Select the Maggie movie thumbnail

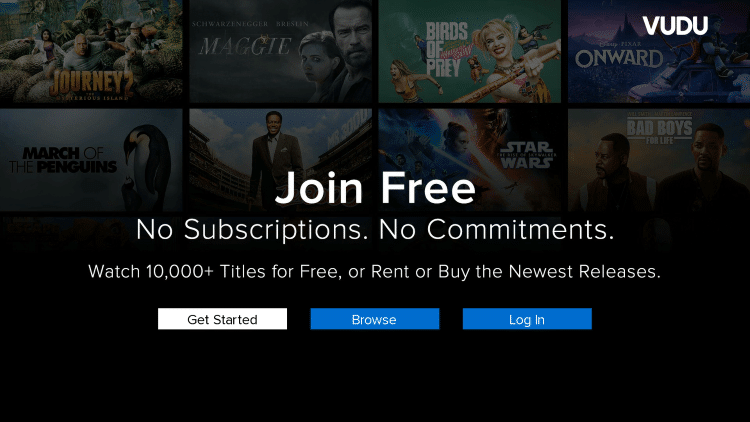pos(280,51)
